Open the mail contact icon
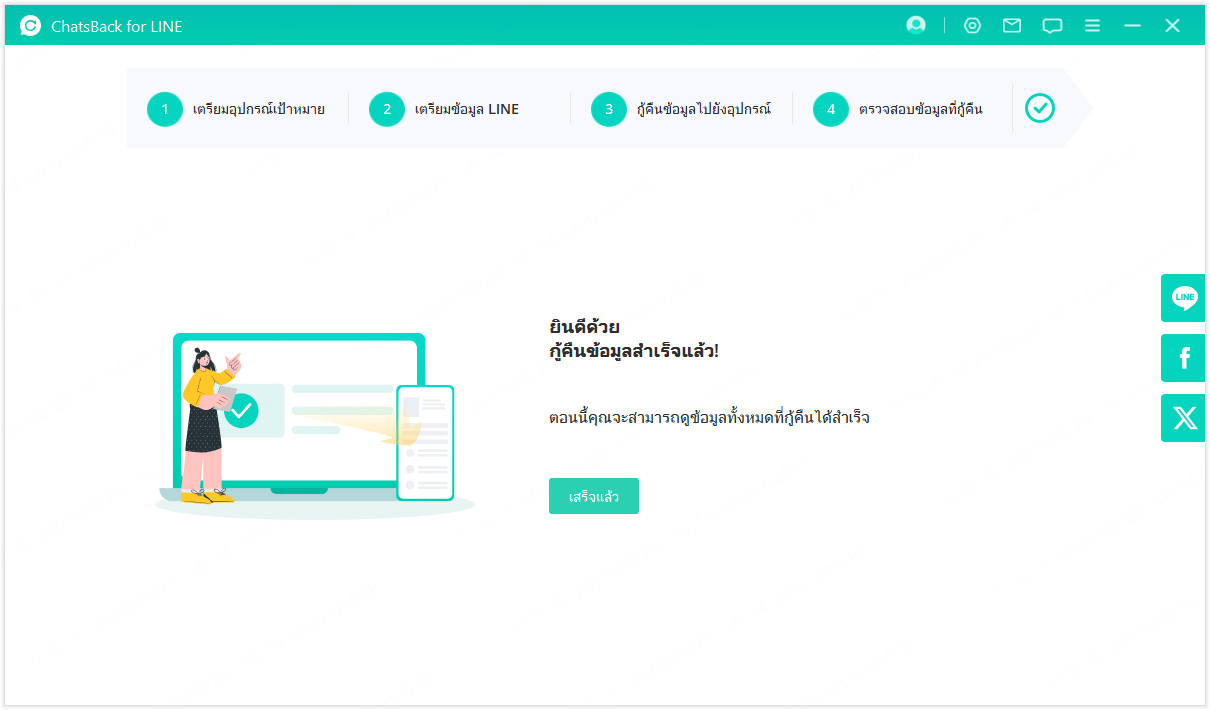 click(x=1012, y=26)
